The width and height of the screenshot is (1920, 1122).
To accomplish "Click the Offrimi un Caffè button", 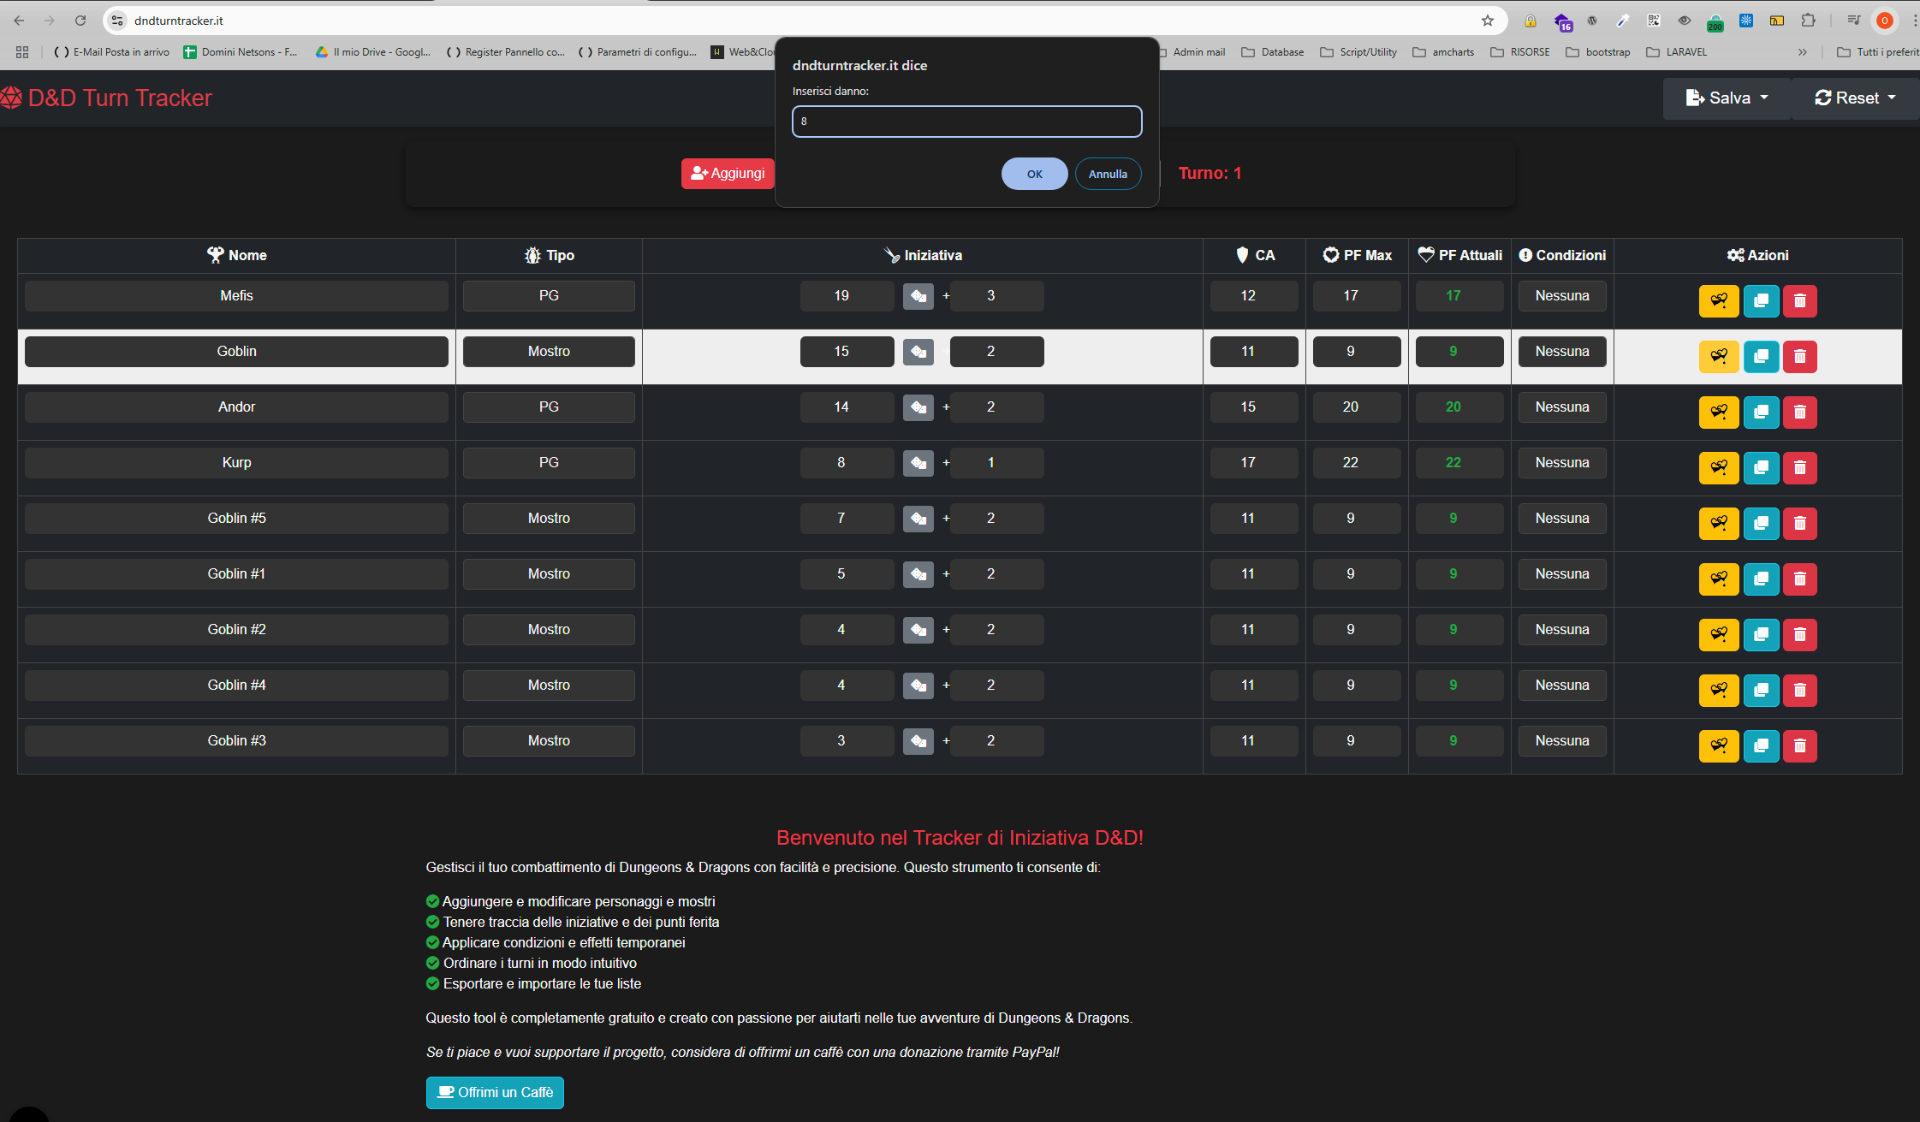I will point(495,1092).
